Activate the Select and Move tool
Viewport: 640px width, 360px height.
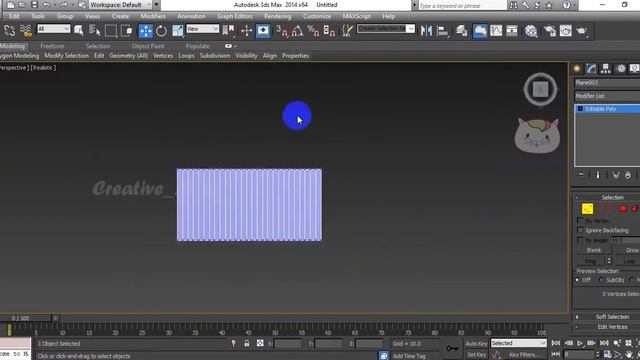[x=145, y=31]
